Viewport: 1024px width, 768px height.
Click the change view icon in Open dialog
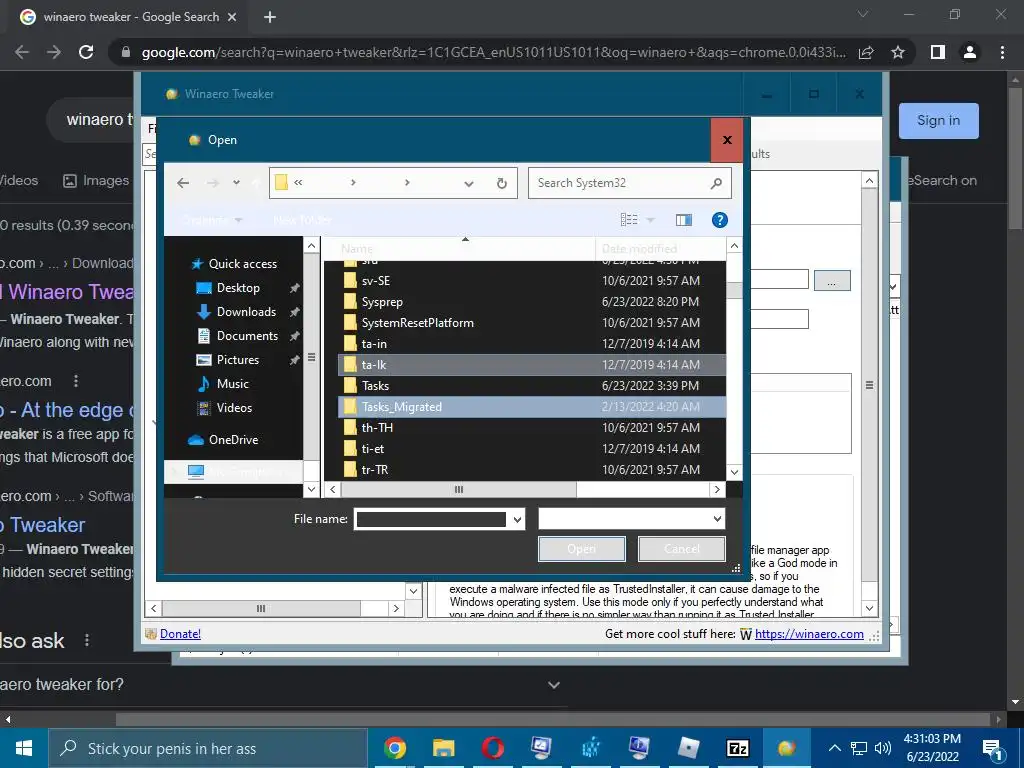pyautogui.click(x=629, y=220)
